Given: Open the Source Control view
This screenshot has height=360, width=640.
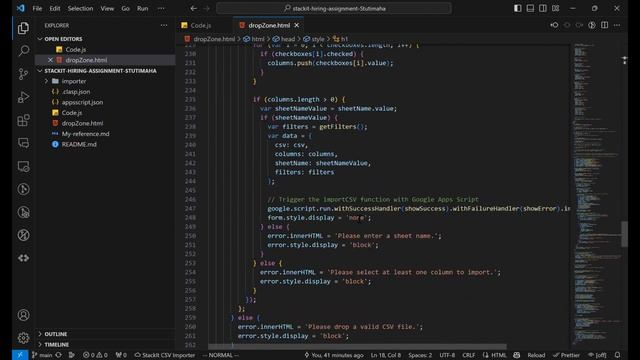Looking at the screenshot, I should [23, 74].
